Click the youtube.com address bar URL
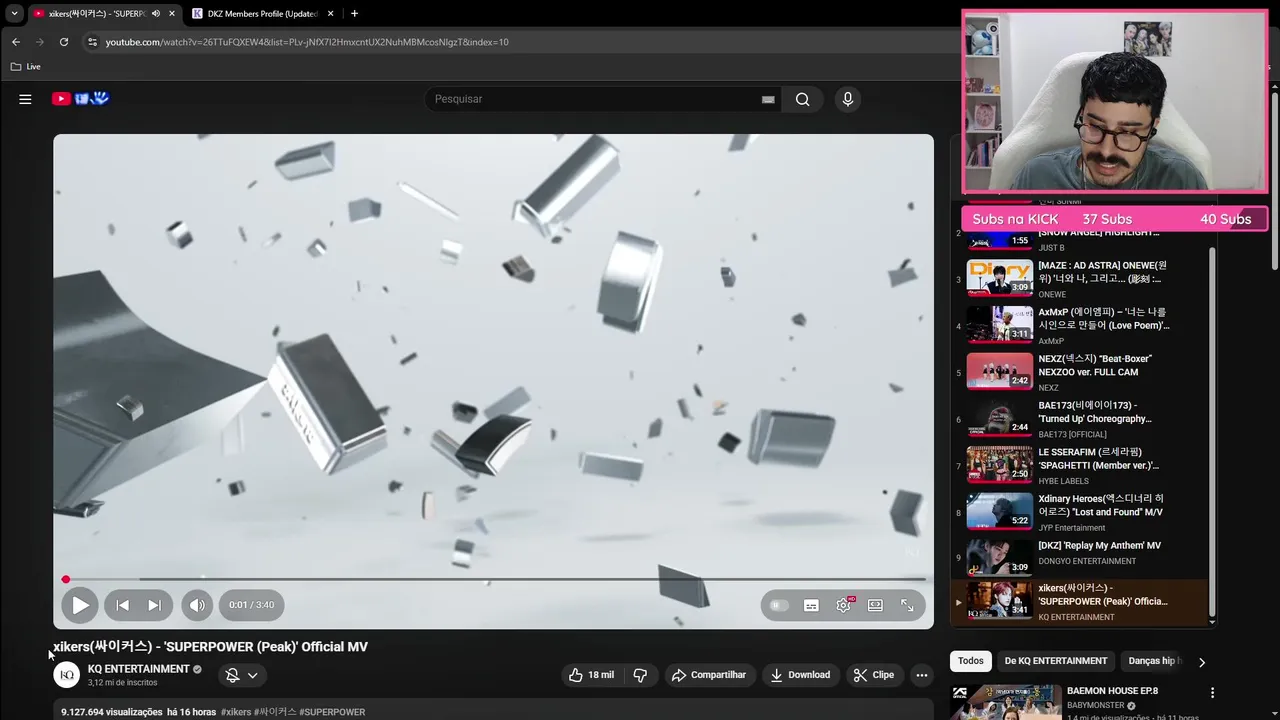The image size is (1280, 720). [x=307, y=42]
